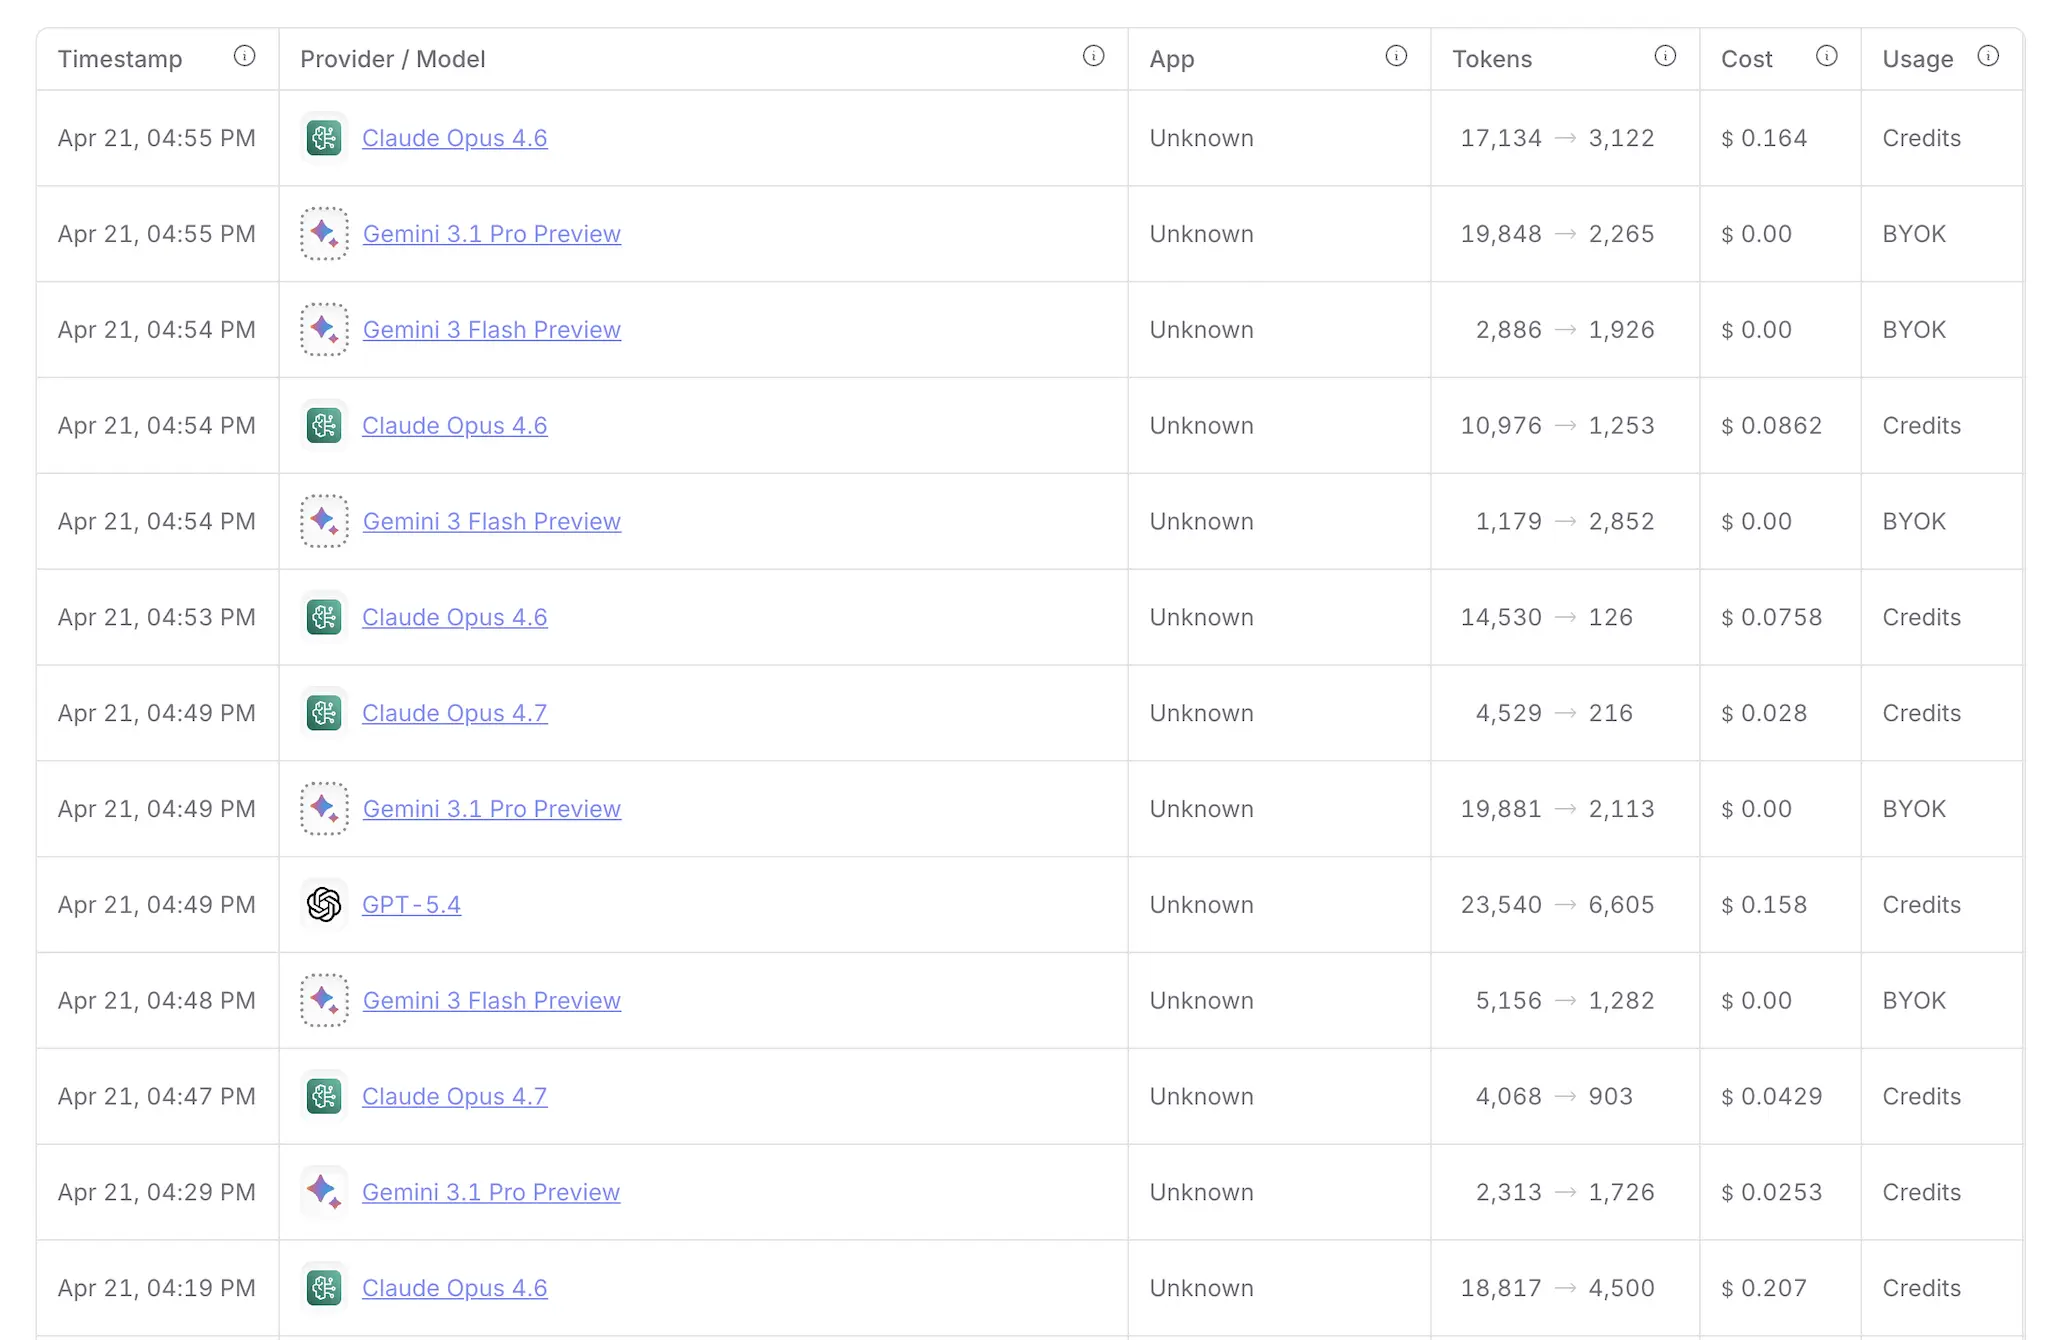Click the "Timestamp" column header text
The height and width of the screenshot is (1340, 2048).
[x=120, y=59]
